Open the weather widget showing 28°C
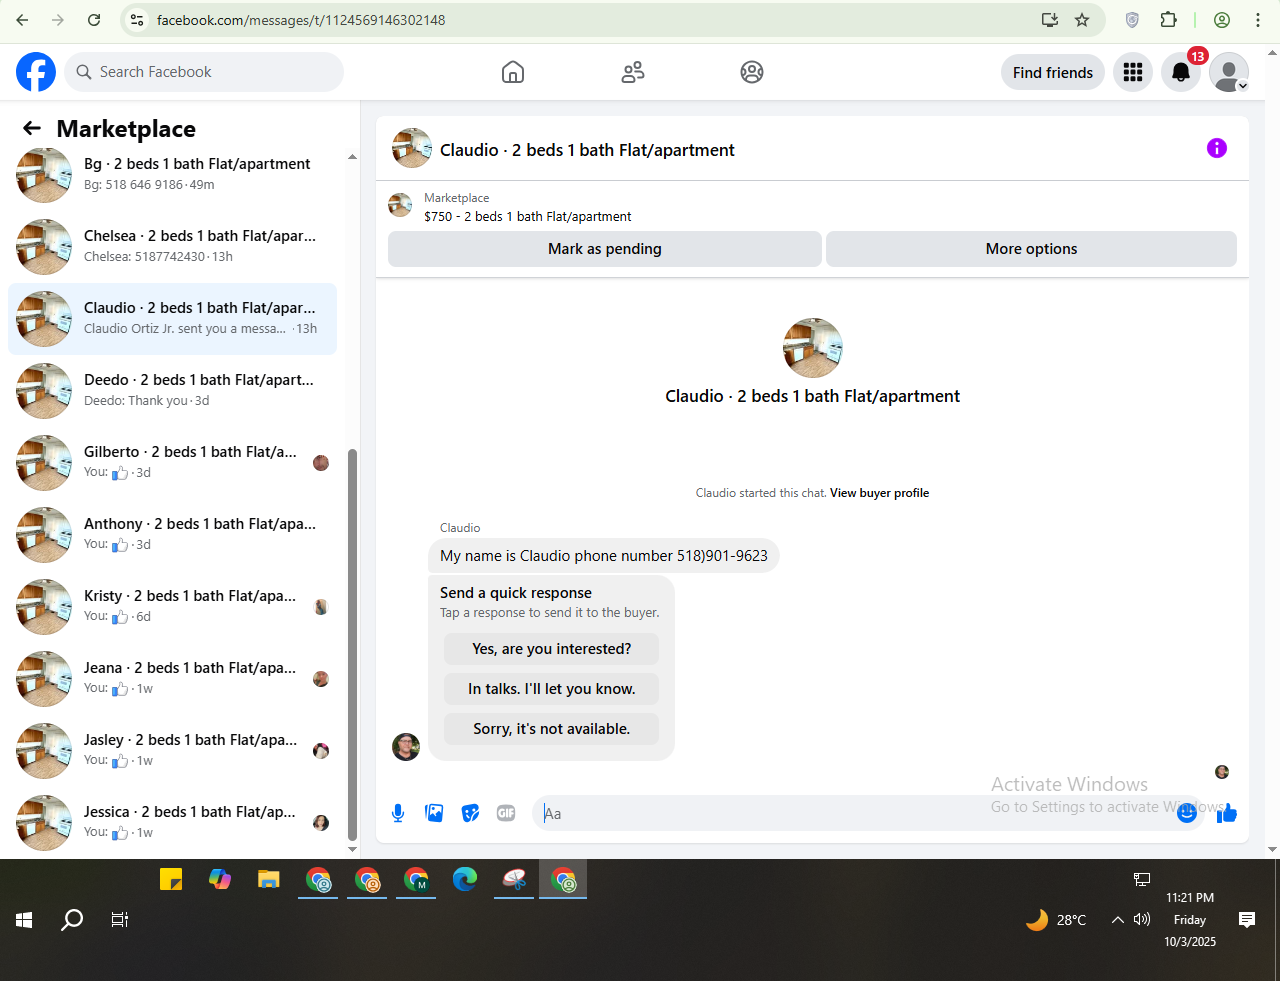The height and width of the screenshot is (981, 1280). coord(1056,920)
